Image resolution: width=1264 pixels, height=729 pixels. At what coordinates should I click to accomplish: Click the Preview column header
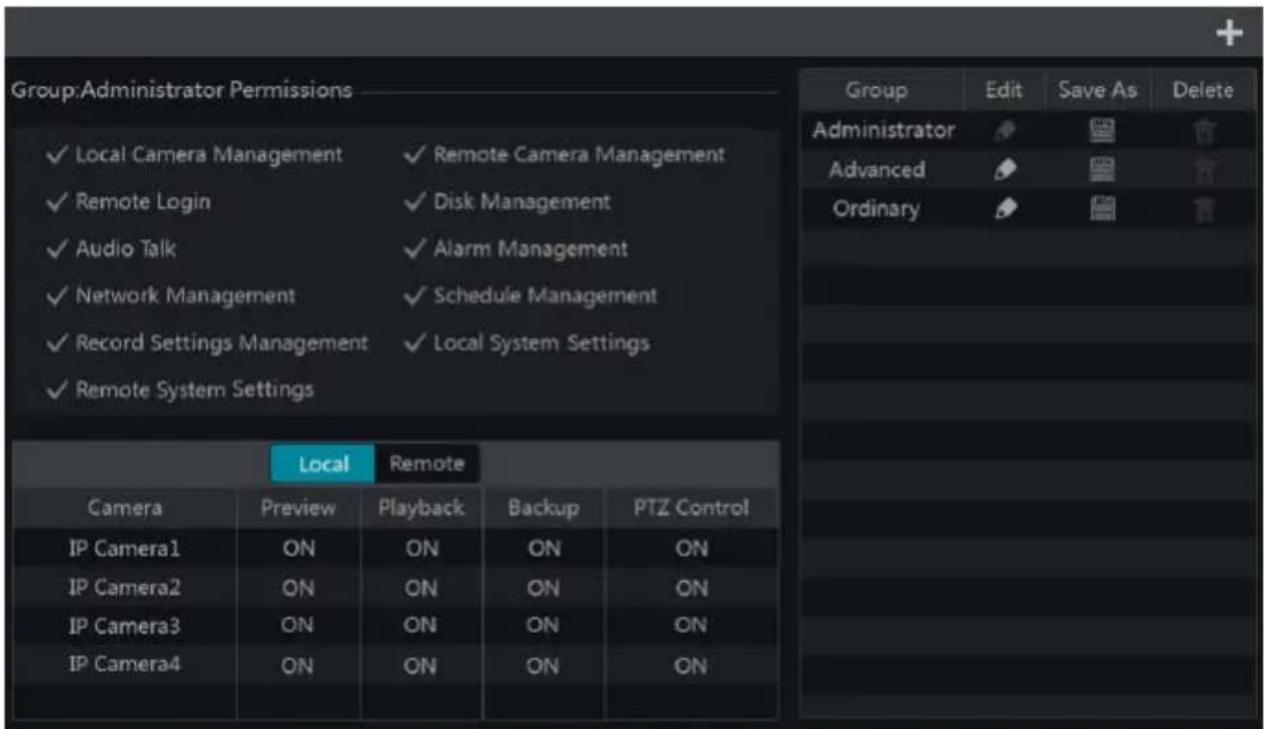[298, 508]
